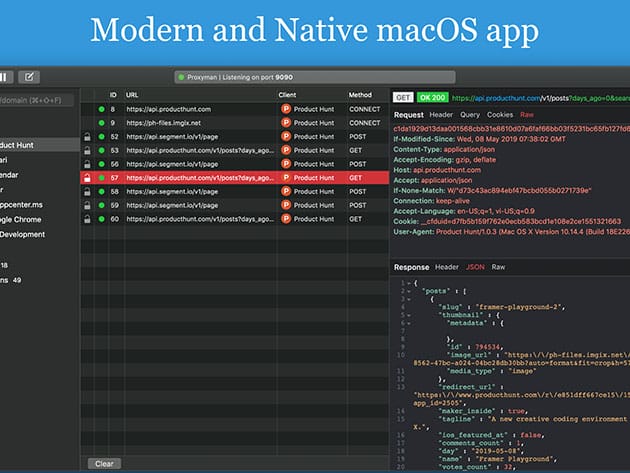This screenshot has height=473, width=630.
Task: Click Product Hunt client icon in row 57
Action: [x=287, y=177]
